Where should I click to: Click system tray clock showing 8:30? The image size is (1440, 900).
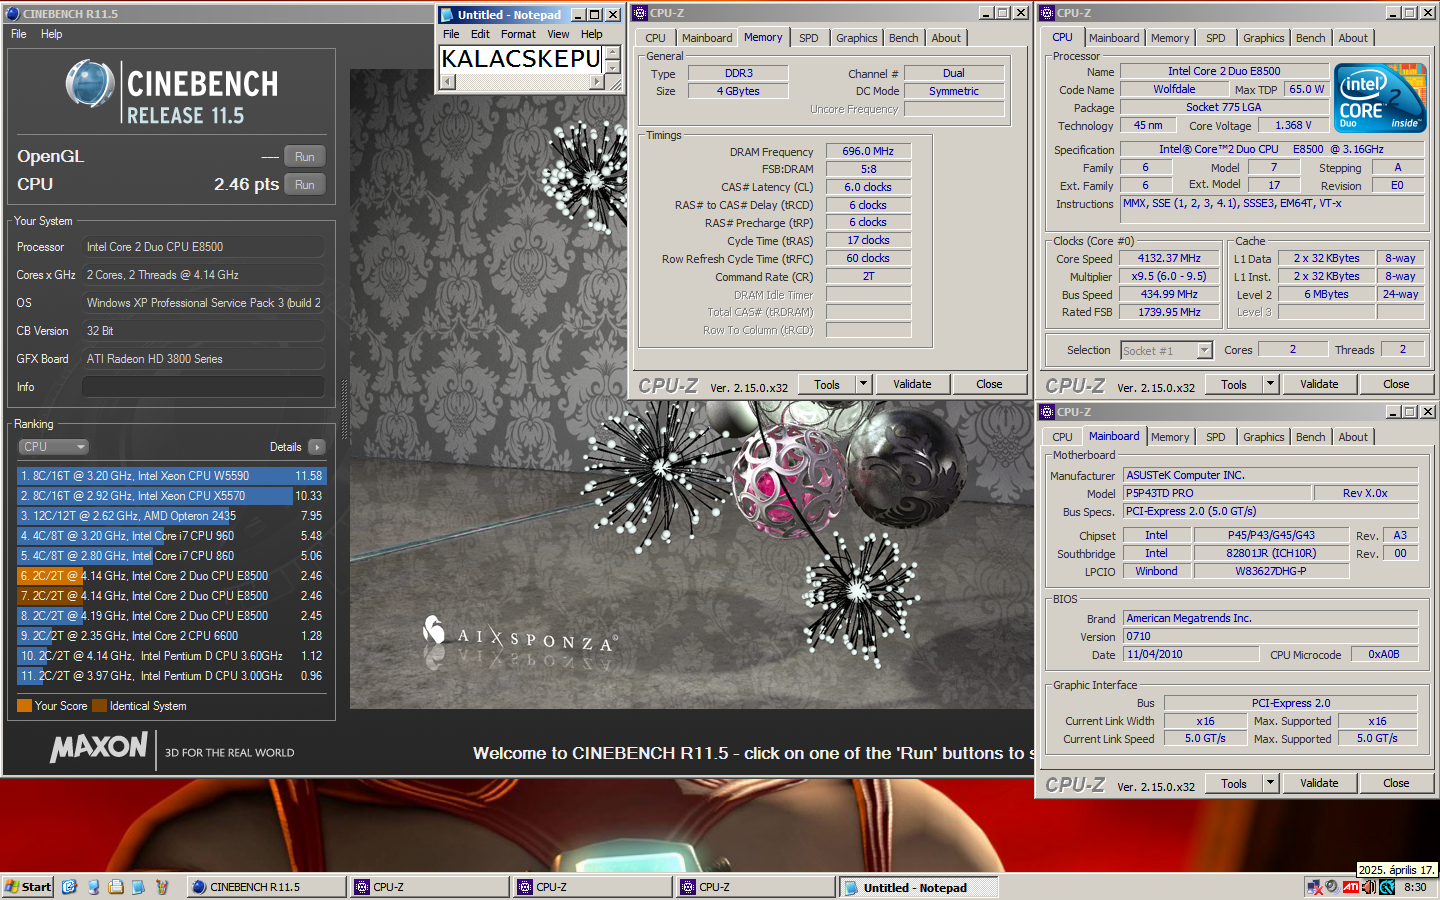click(1415, 887)
